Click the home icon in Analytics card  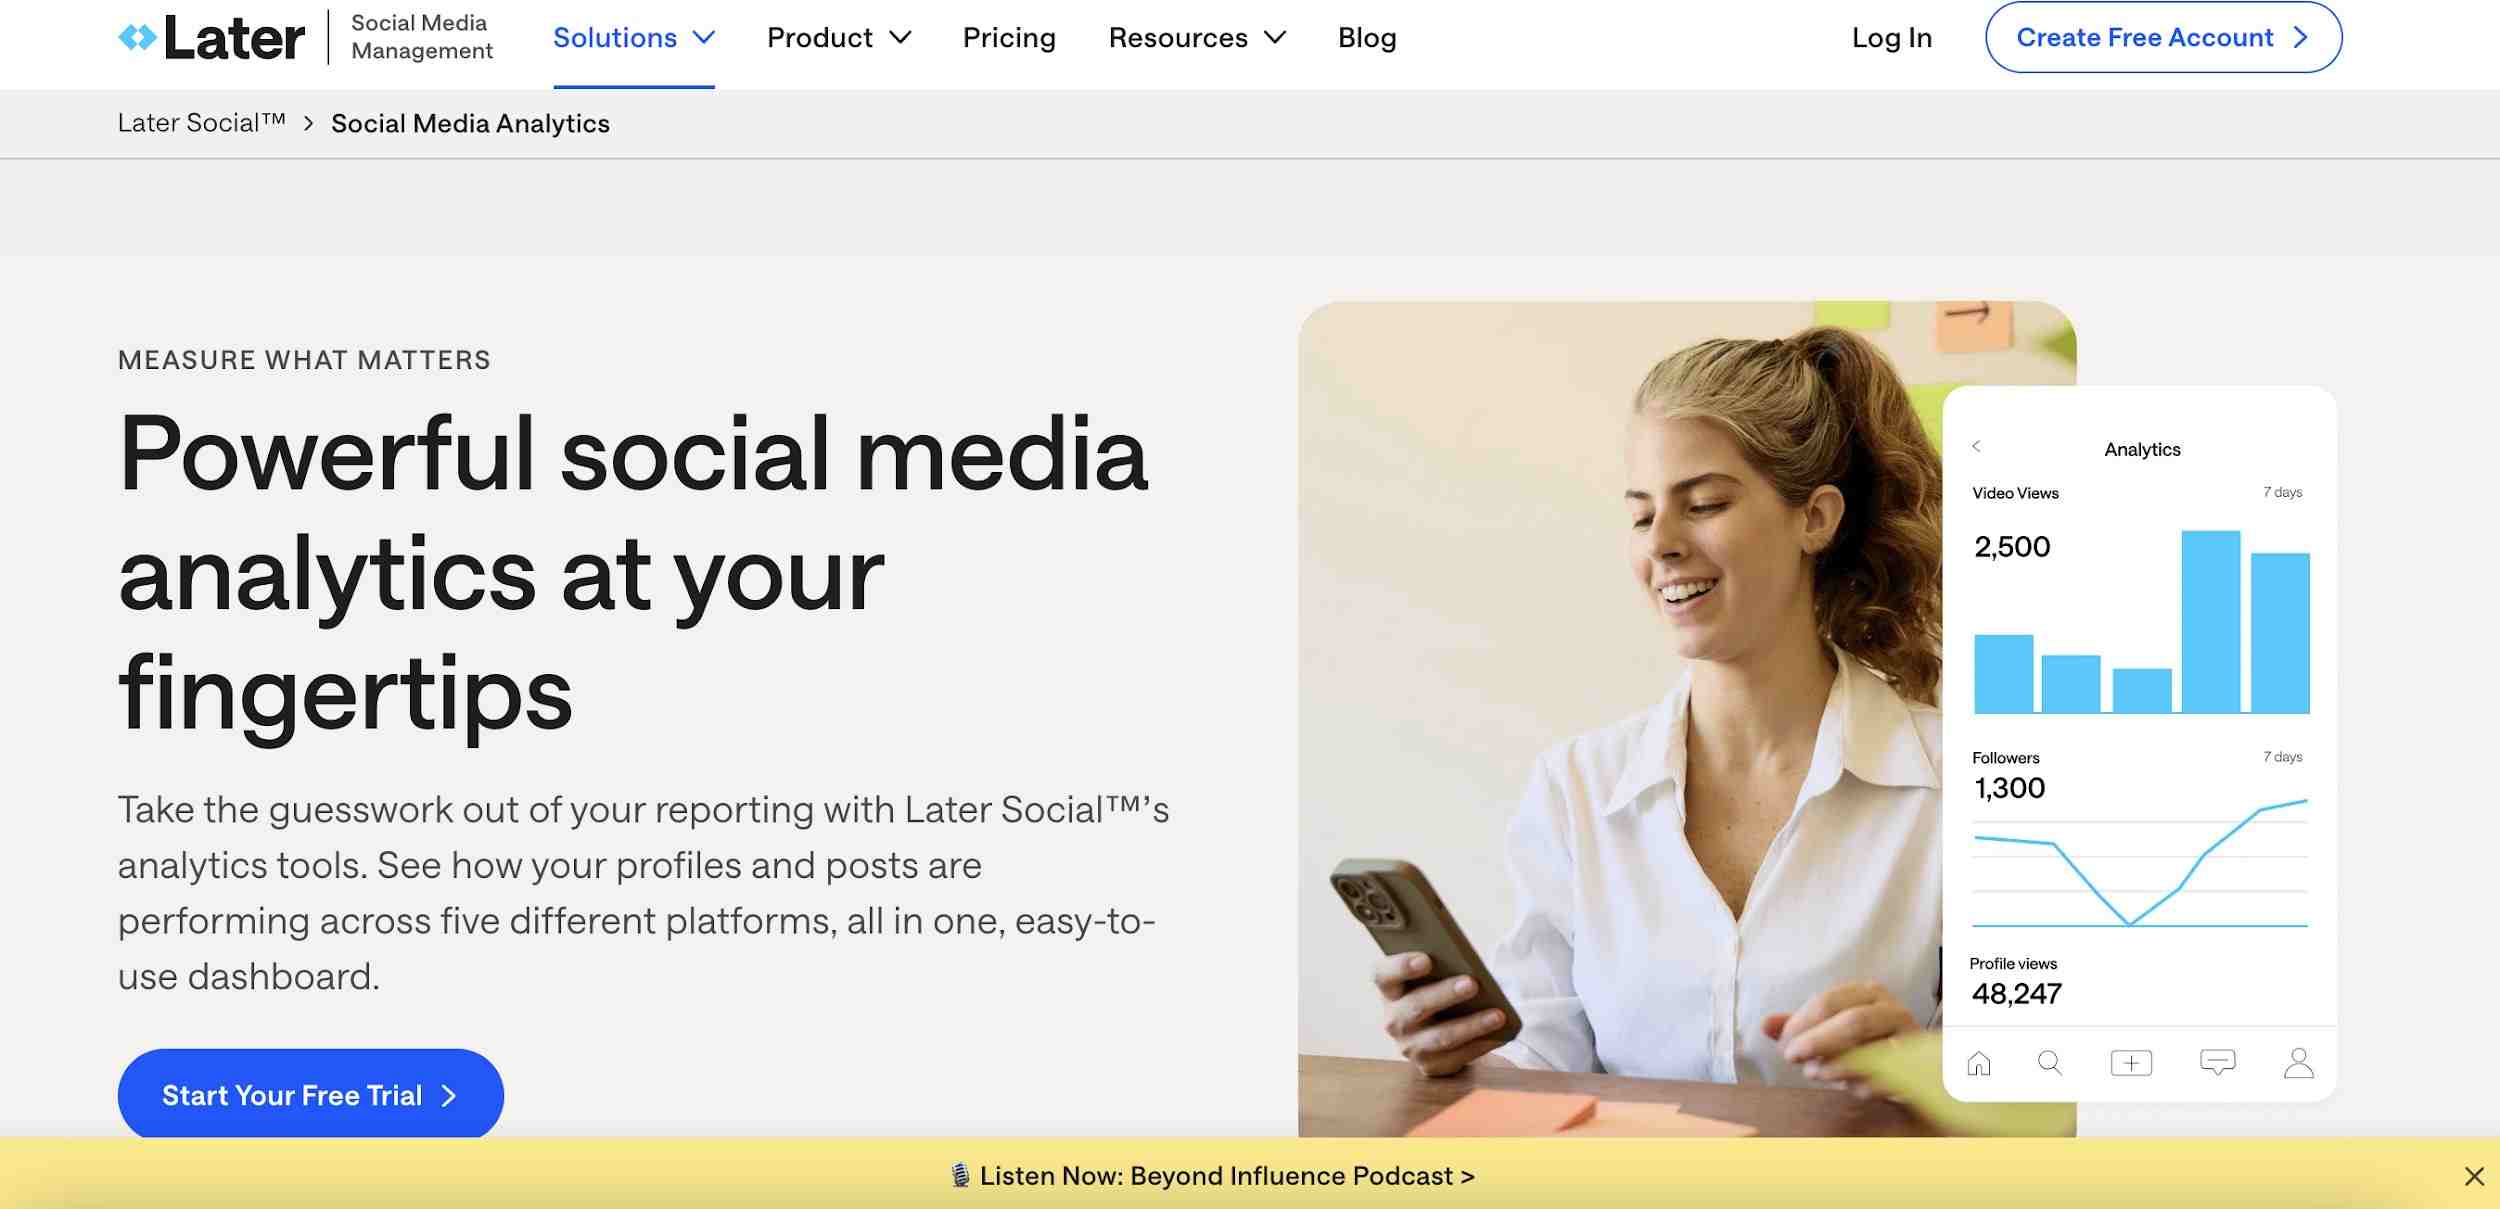1979,1063
